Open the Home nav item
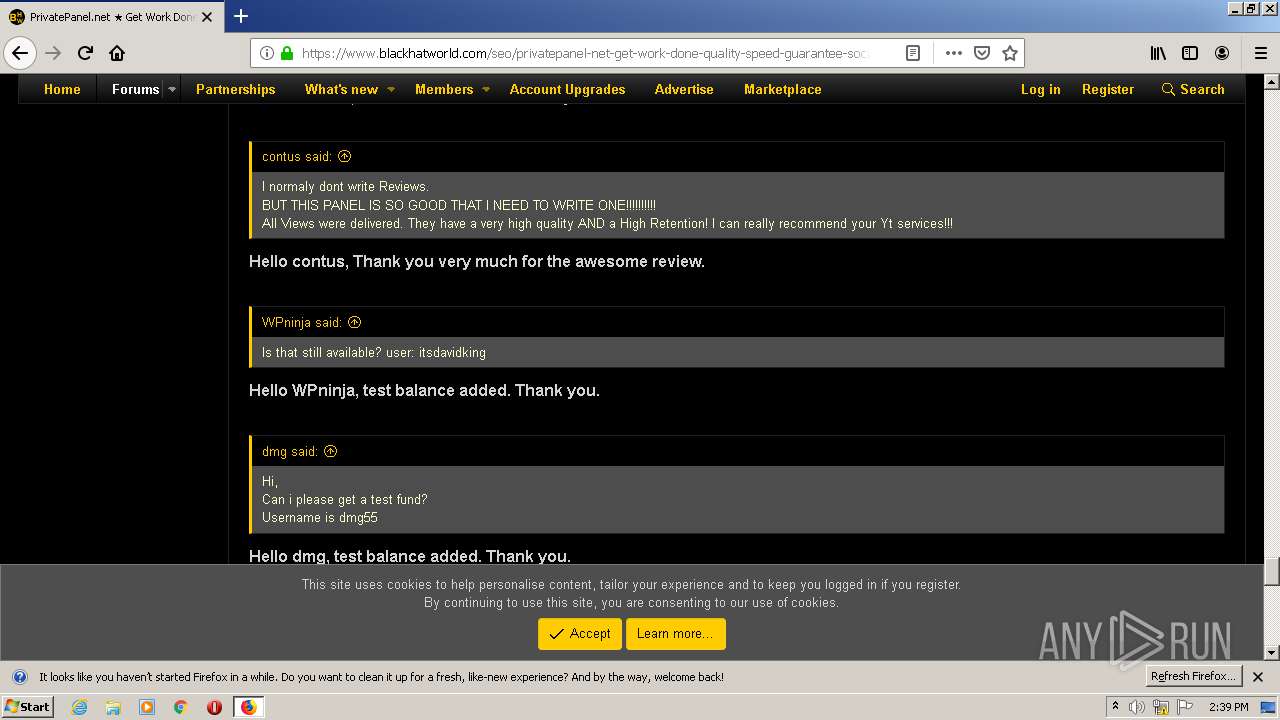Viewport: 1280px width, 720px height. pos(62,89)
